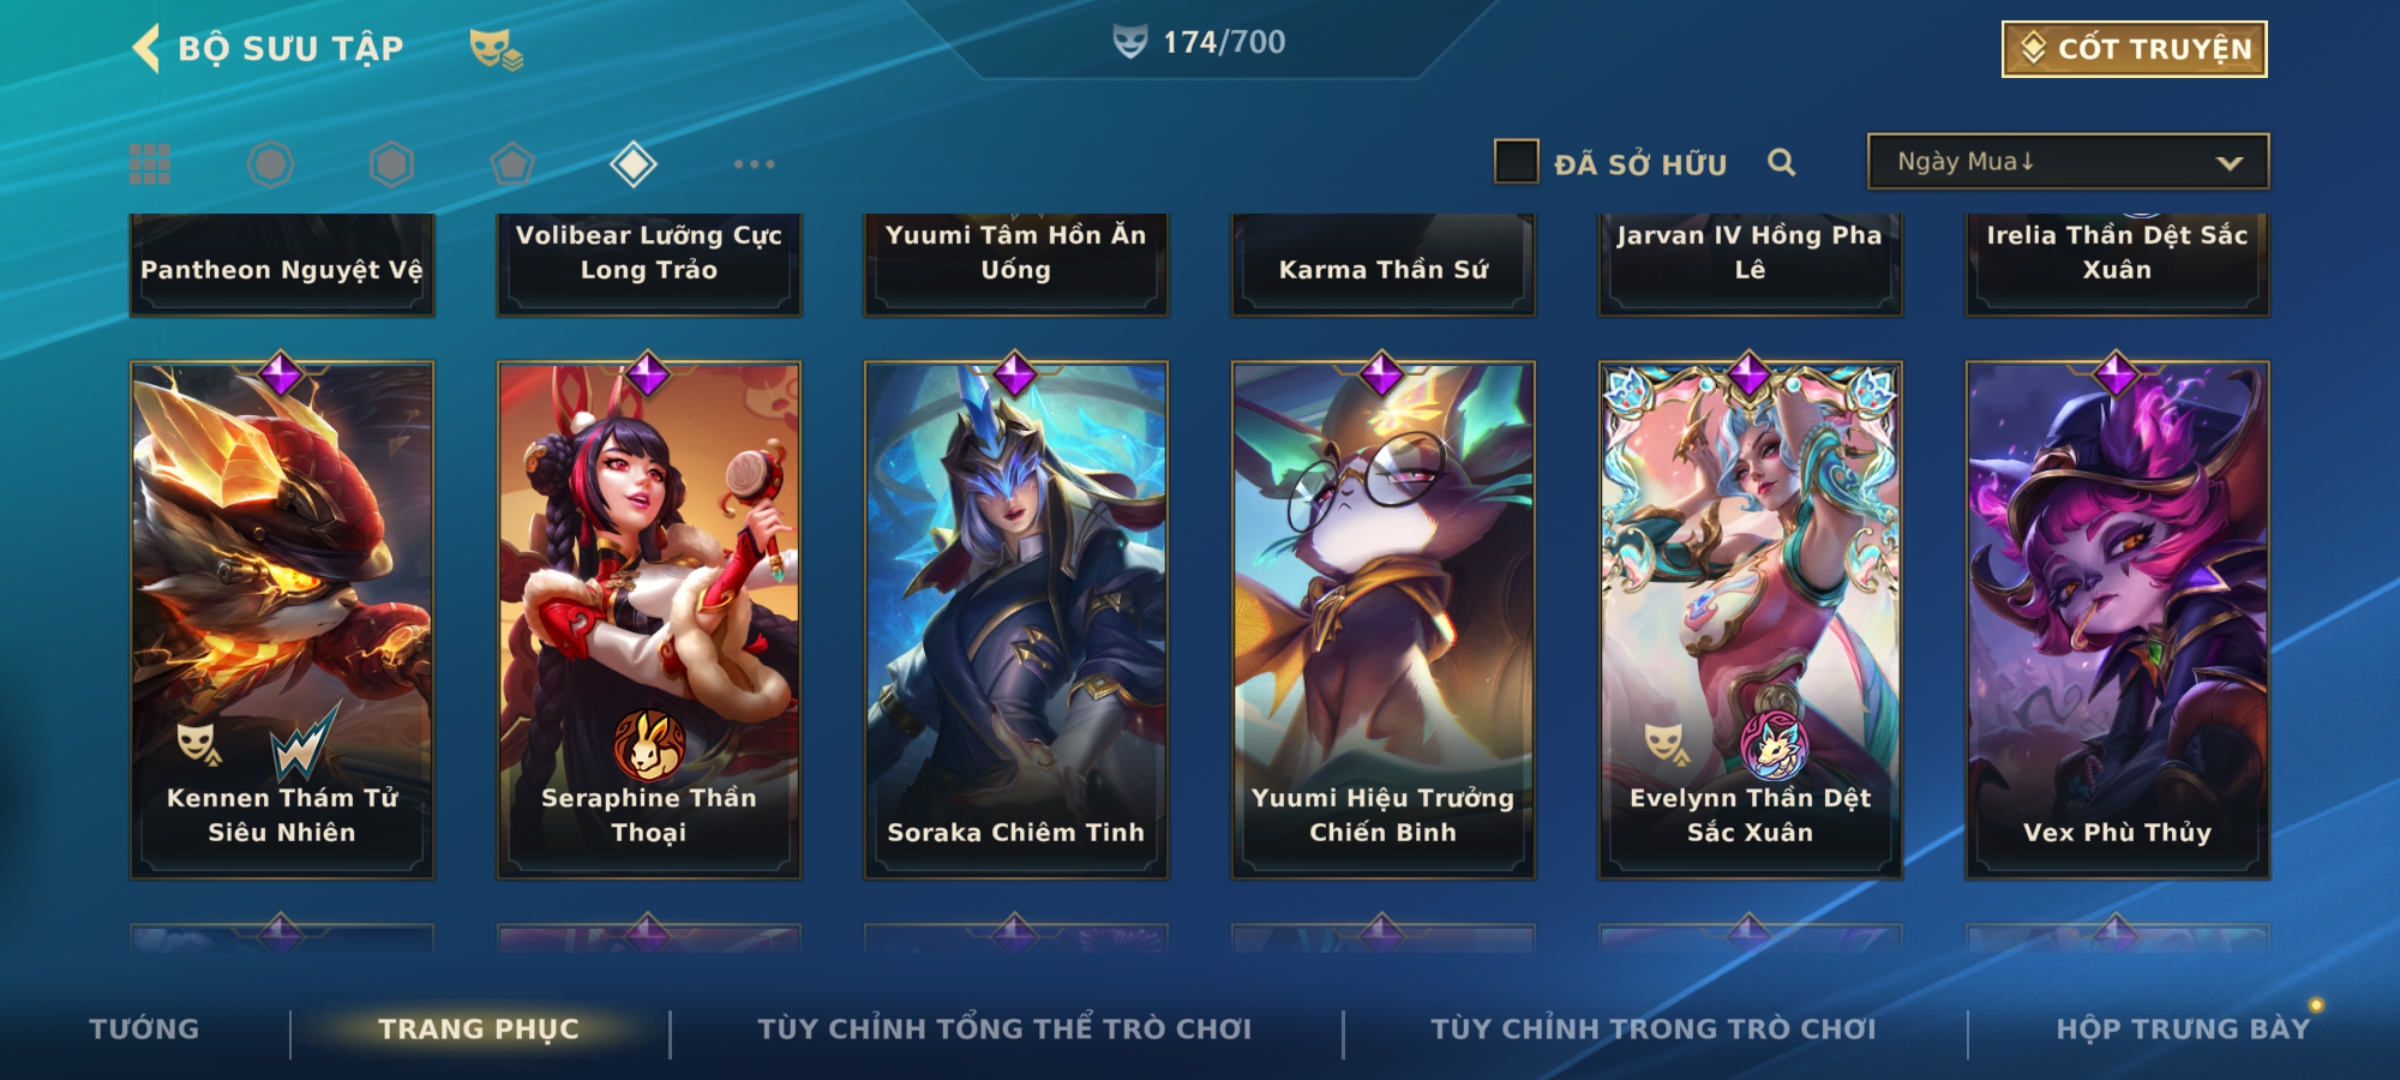Select the diamond rarity filter icon

[633, 164]
